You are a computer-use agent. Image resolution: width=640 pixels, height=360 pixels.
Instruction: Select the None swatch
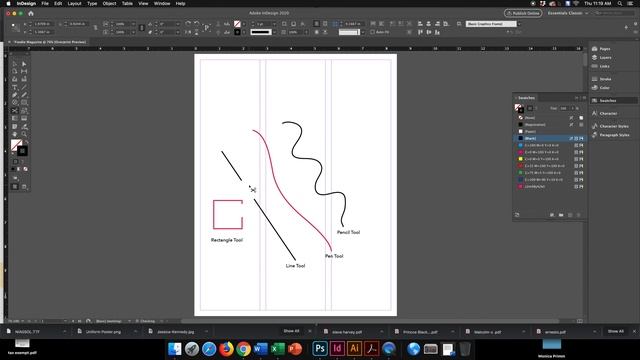(x=549, y=118)
